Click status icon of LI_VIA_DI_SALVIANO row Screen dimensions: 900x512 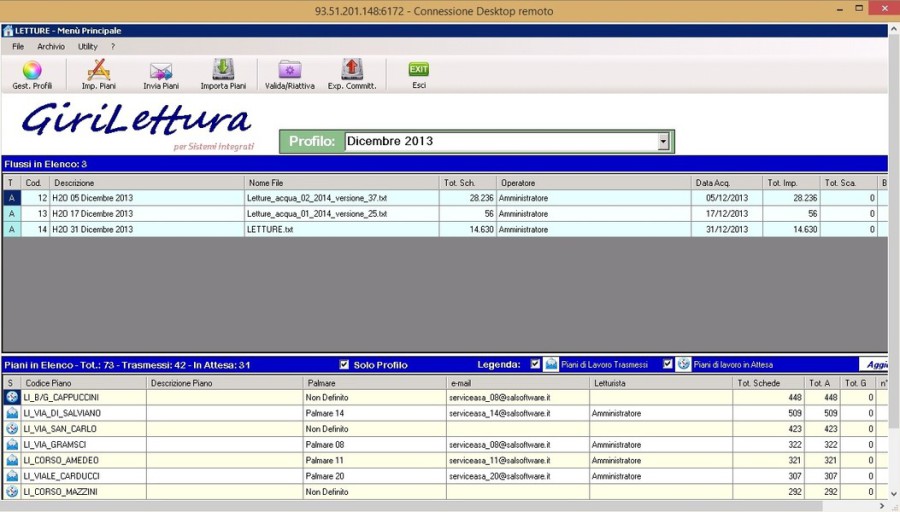(12, 413)
